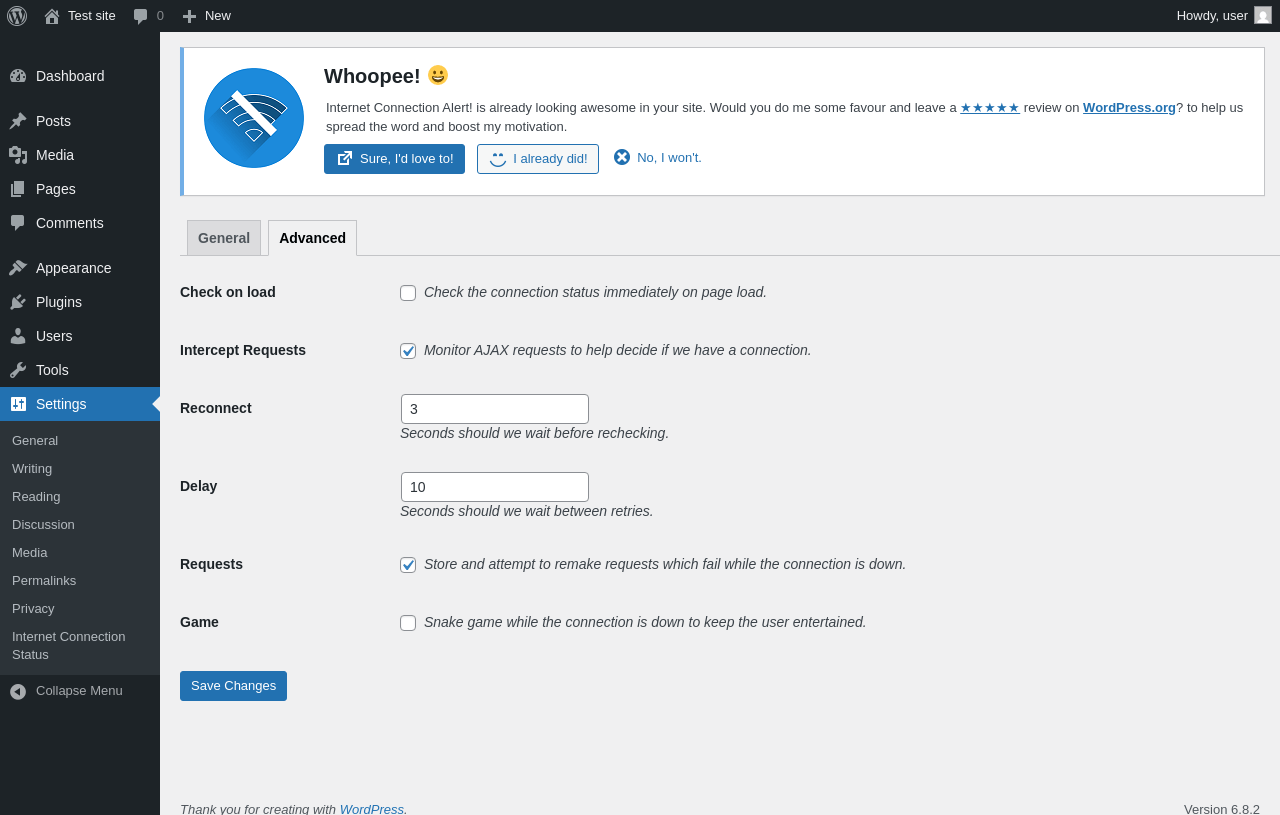Click the Howdy, user account text
The width and height of the screenshot is (1280, 815).
[x=1212, y=15]
